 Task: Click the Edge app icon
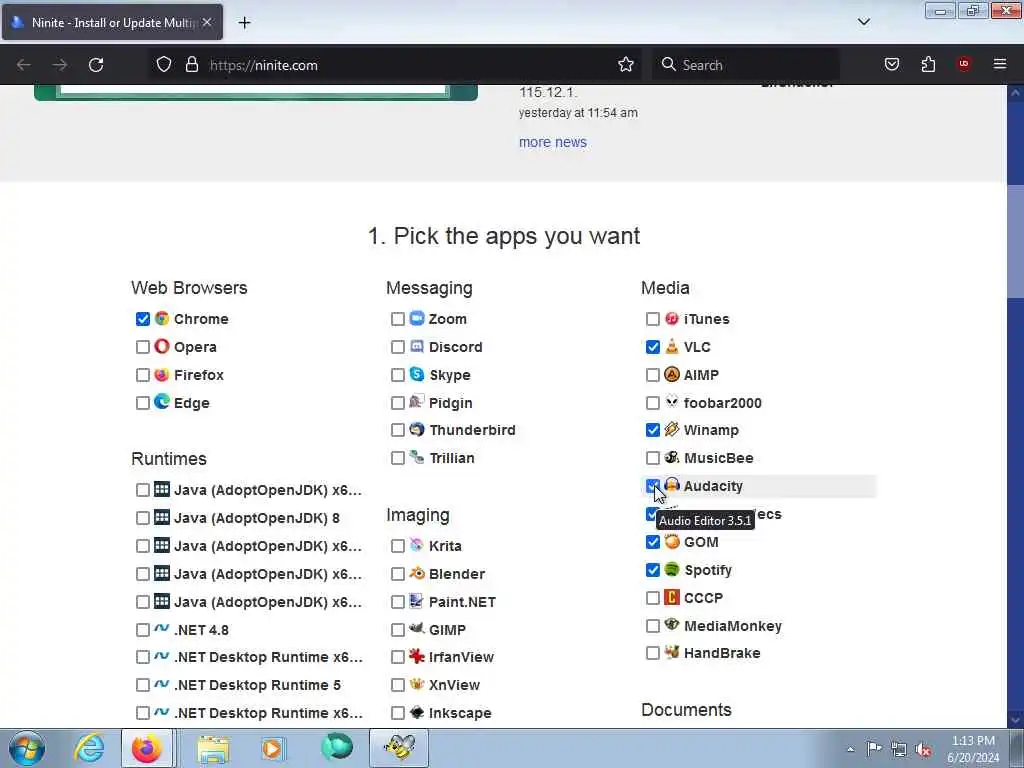[162, 402]
